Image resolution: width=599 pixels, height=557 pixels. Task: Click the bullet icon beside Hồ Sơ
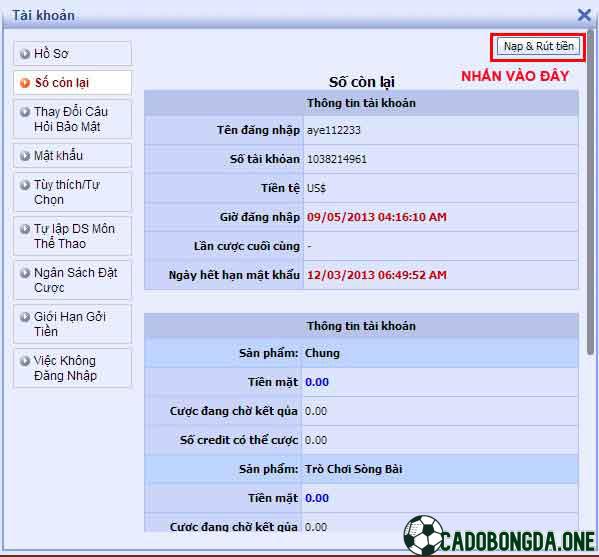pyautogui.click(x=25, y=54)
